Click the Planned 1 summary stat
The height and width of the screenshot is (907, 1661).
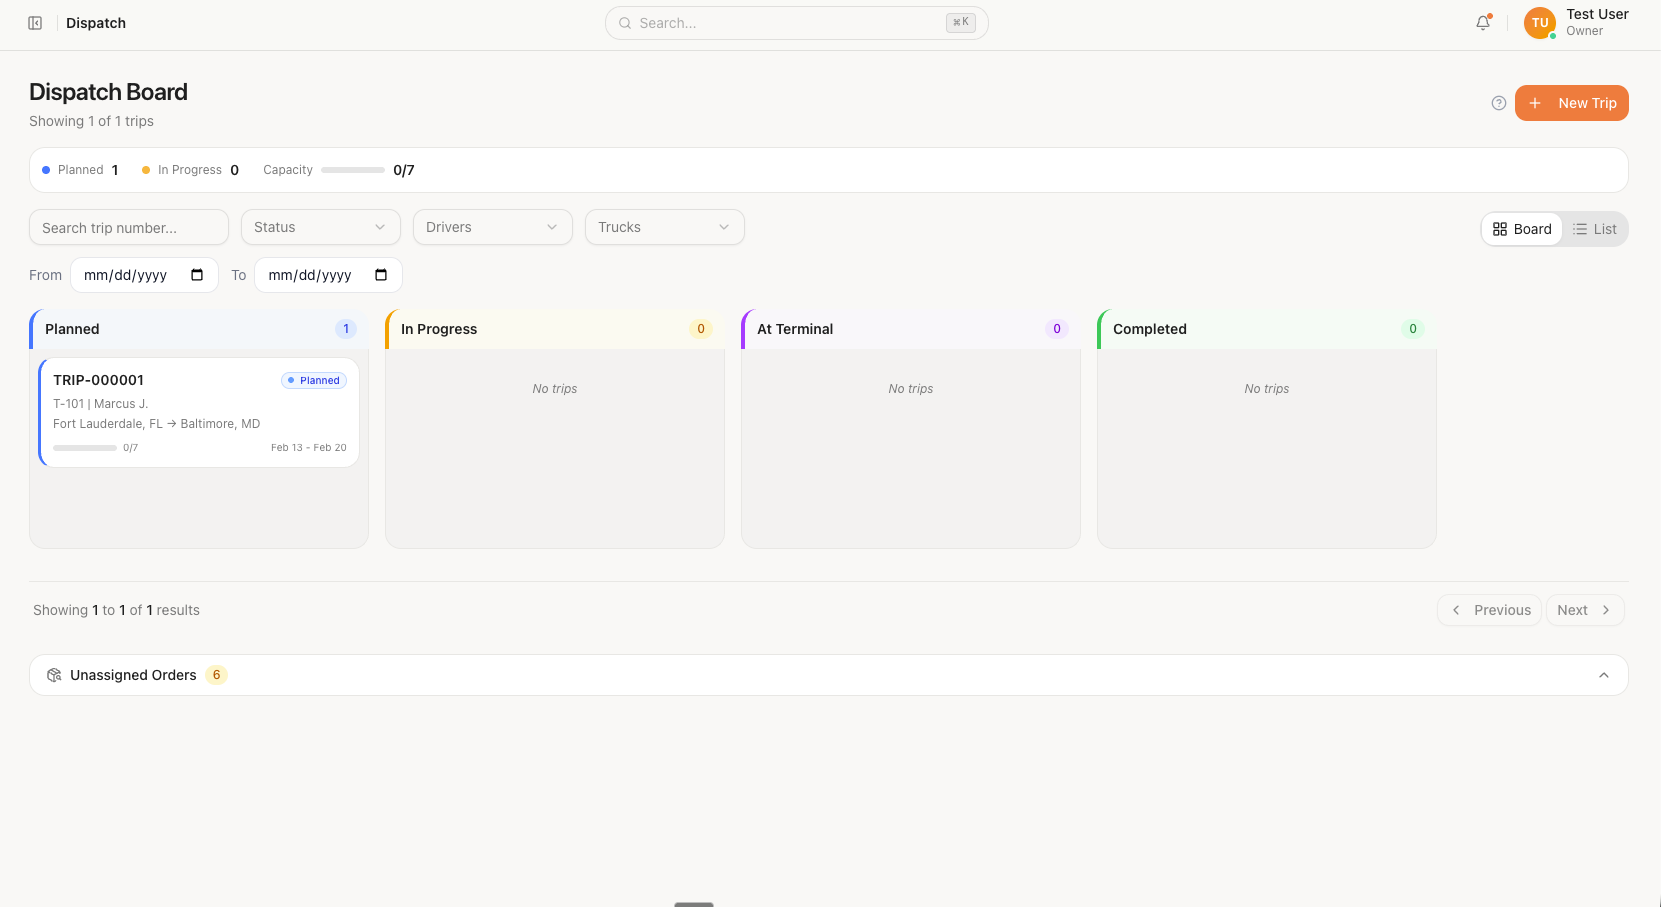click(80, 170)
